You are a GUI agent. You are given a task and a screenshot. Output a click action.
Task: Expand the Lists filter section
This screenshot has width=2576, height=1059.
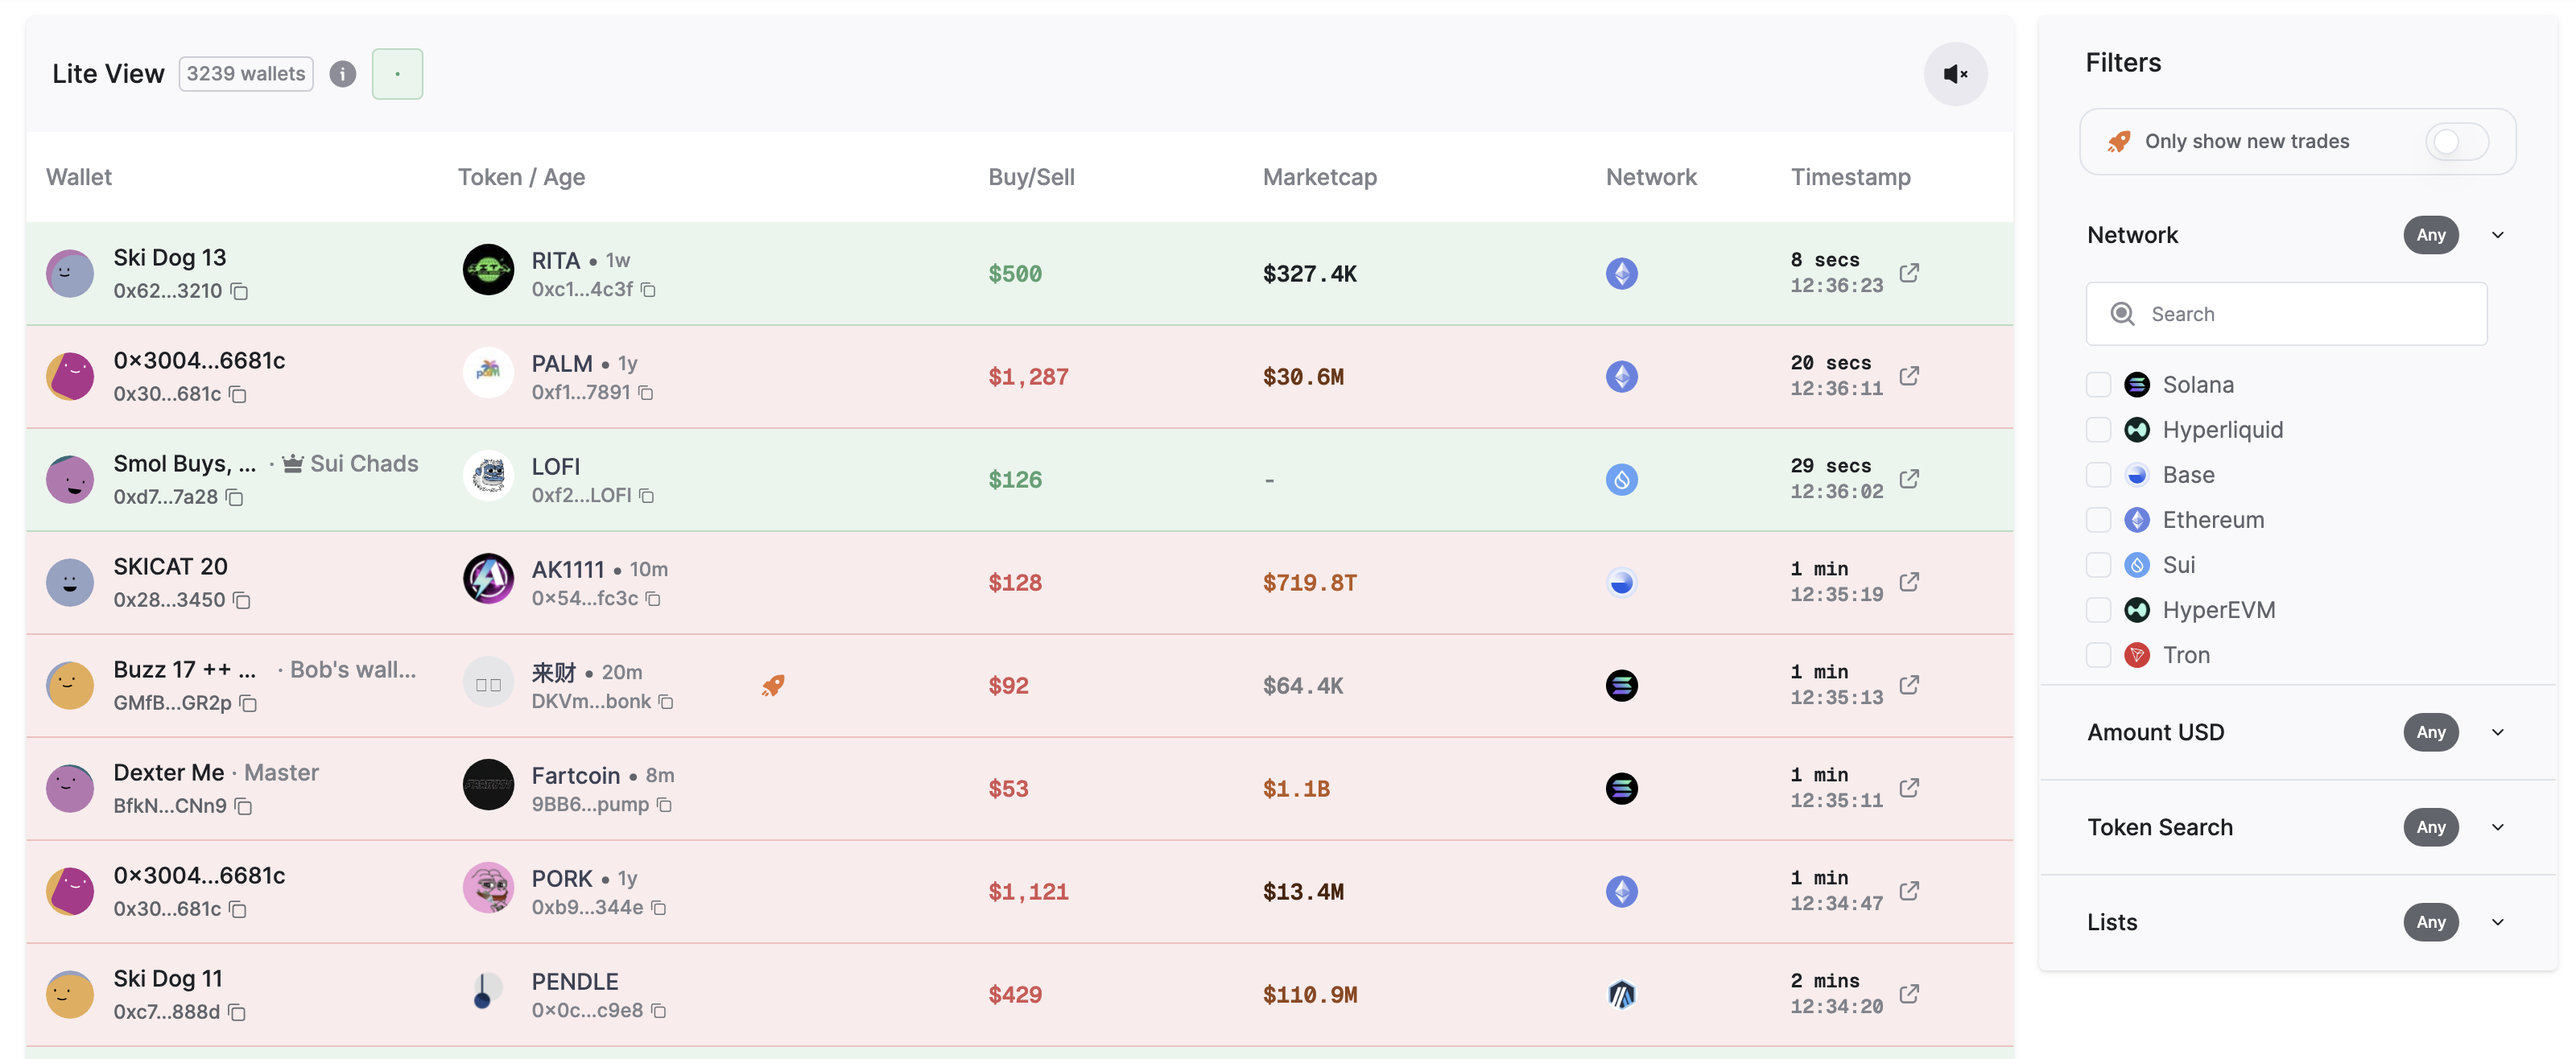pos(2497,922)
